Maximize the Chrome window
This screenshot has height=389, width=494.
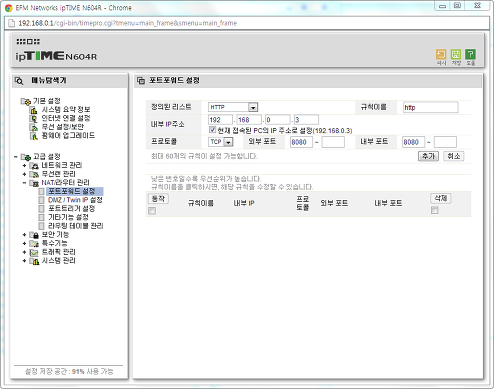tap(457, 6)
